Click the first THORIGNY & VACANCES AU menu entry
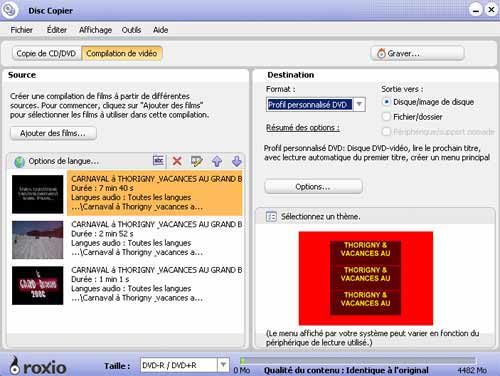The width and height of the screenshot is (500, 376). click(x=366, y=249)
